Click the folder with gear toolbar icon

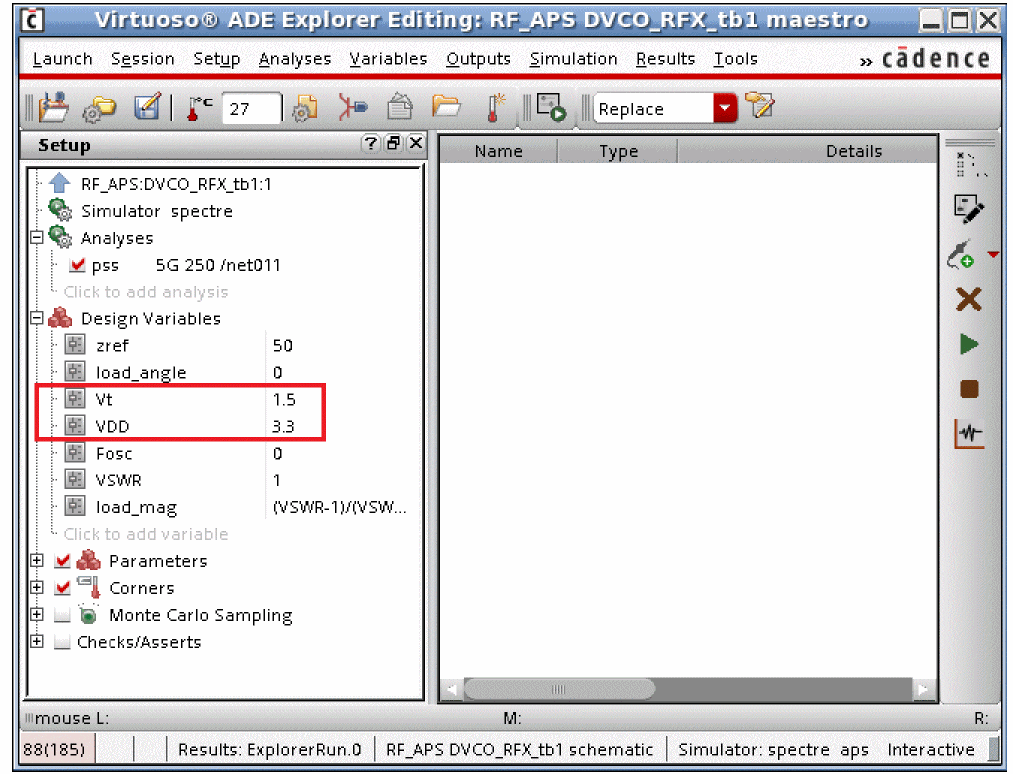99,108
